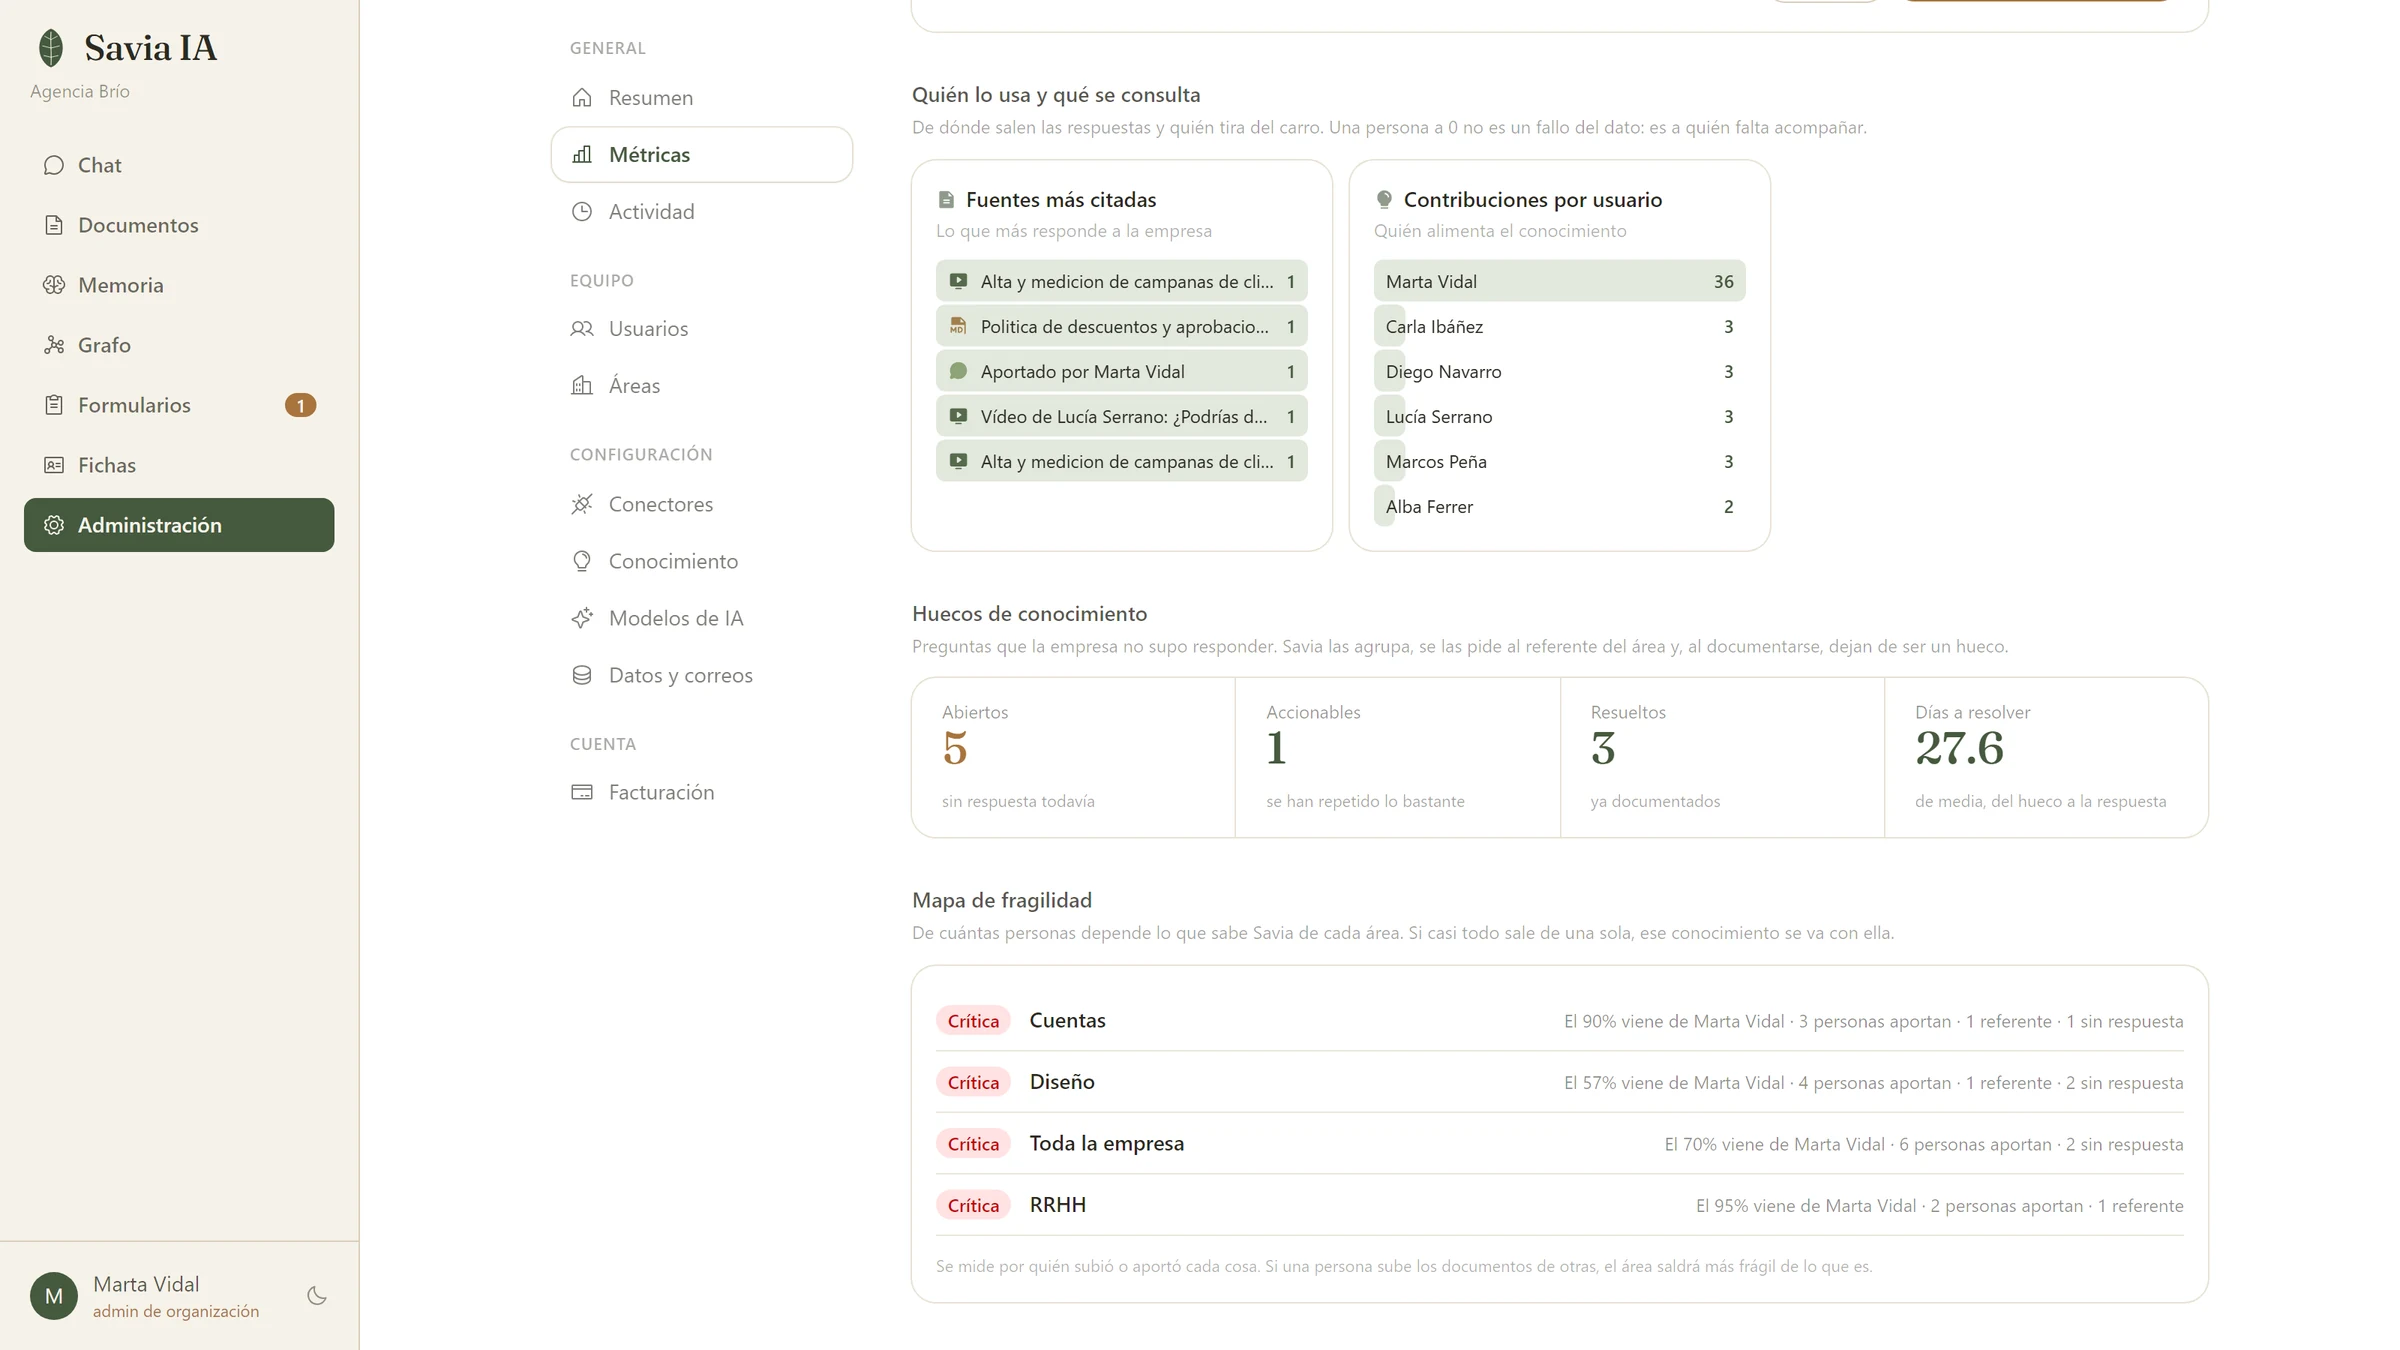Open Vídeo de Lucía Serrano source
Viewport: 2400px width, 1350px height.
tap(1121, 416)
